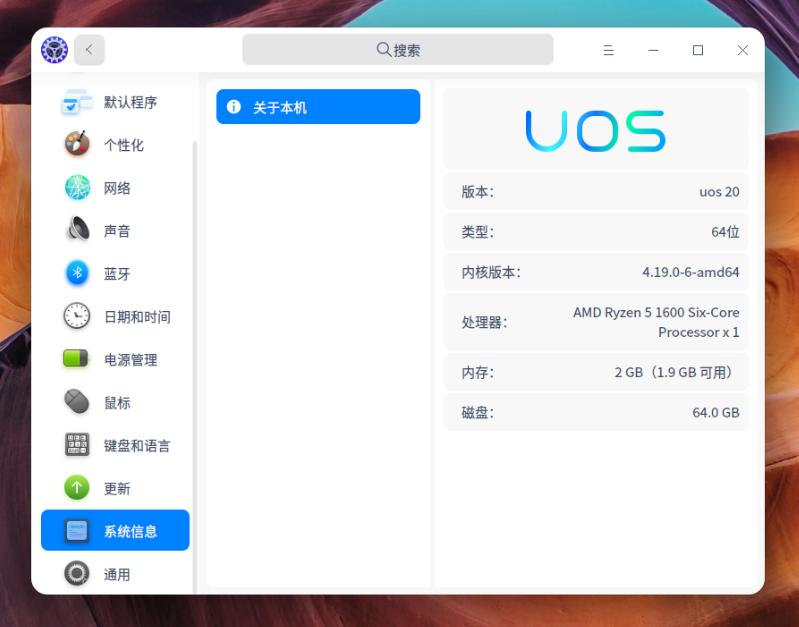
Task: Open 电源管理 power settings
Action: pos(115,359)
